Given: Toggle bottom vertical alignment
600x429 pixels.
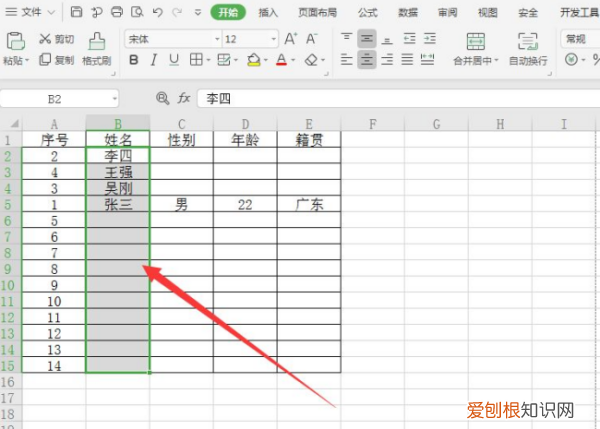Looking at the screenshot, I should 387,39.
